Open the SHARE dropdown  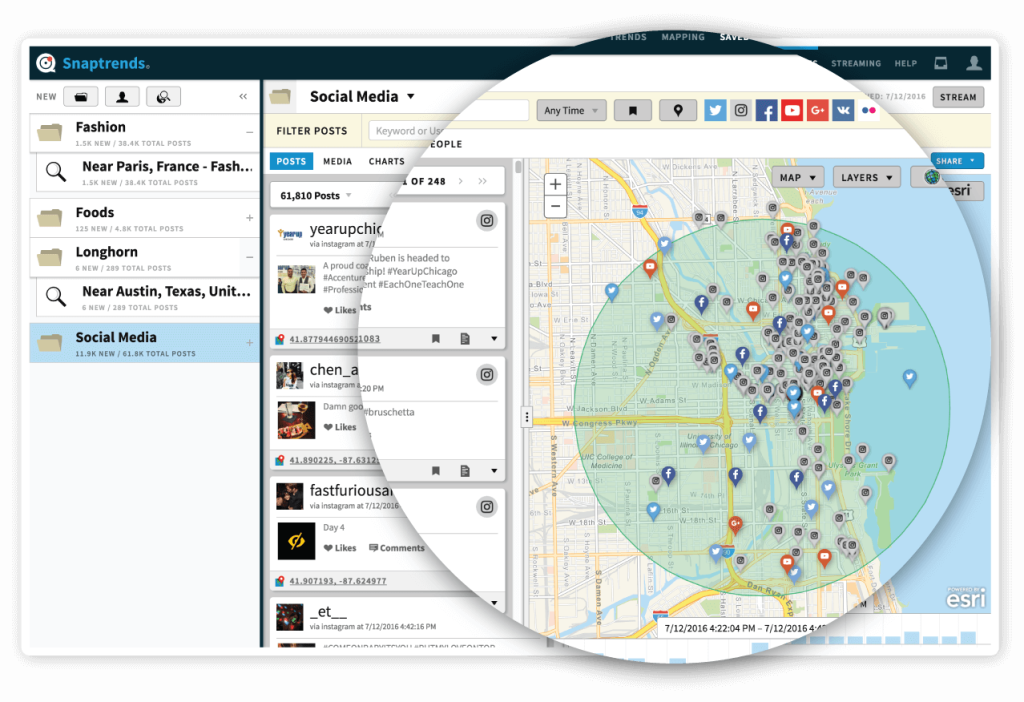point(957,161)
